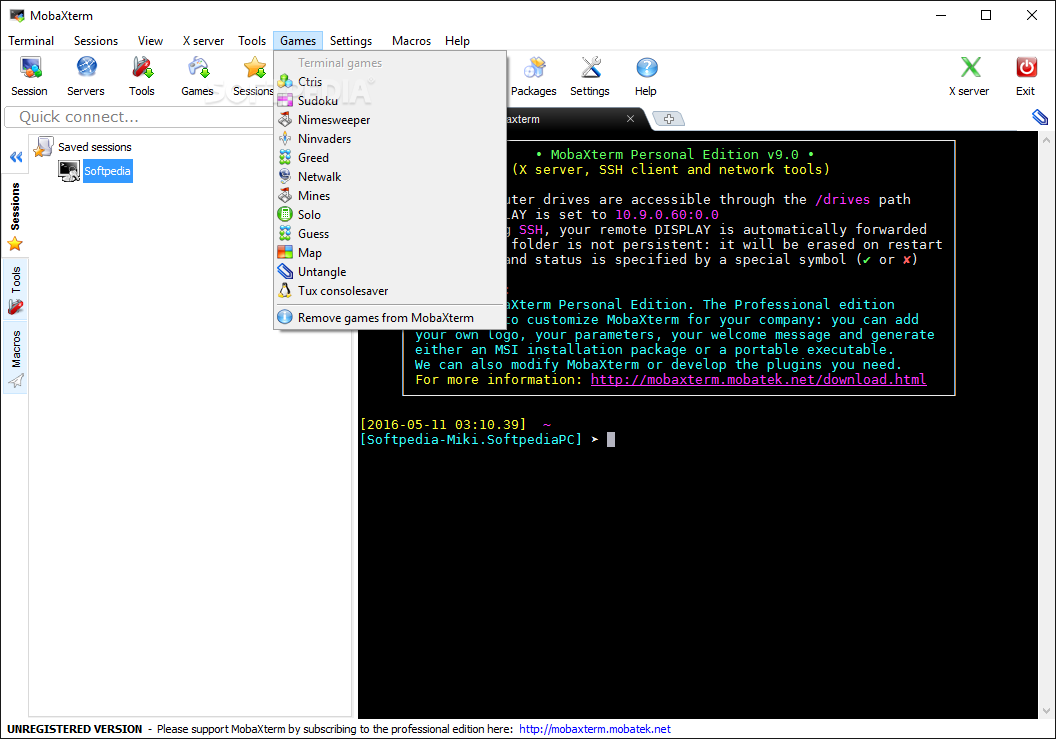Close the terminal tab

pos(630,119)
